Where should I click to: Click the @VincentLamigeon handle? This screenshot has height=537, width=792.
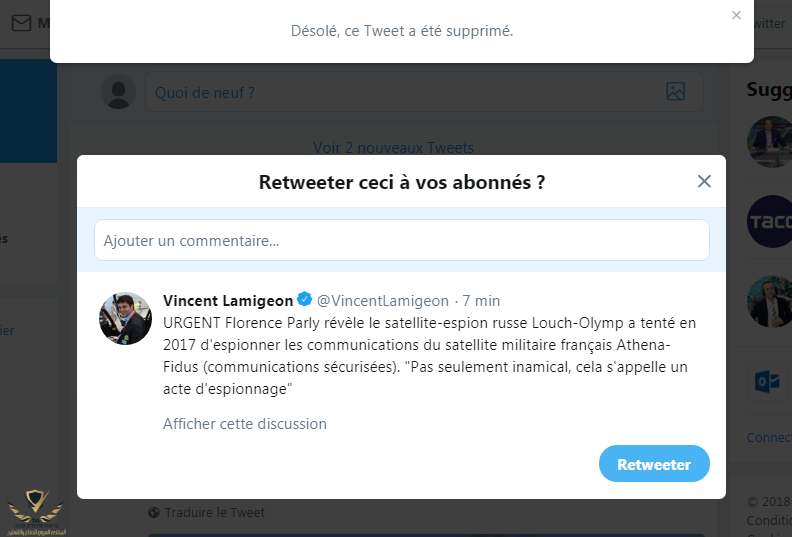[x=384, y=300]
